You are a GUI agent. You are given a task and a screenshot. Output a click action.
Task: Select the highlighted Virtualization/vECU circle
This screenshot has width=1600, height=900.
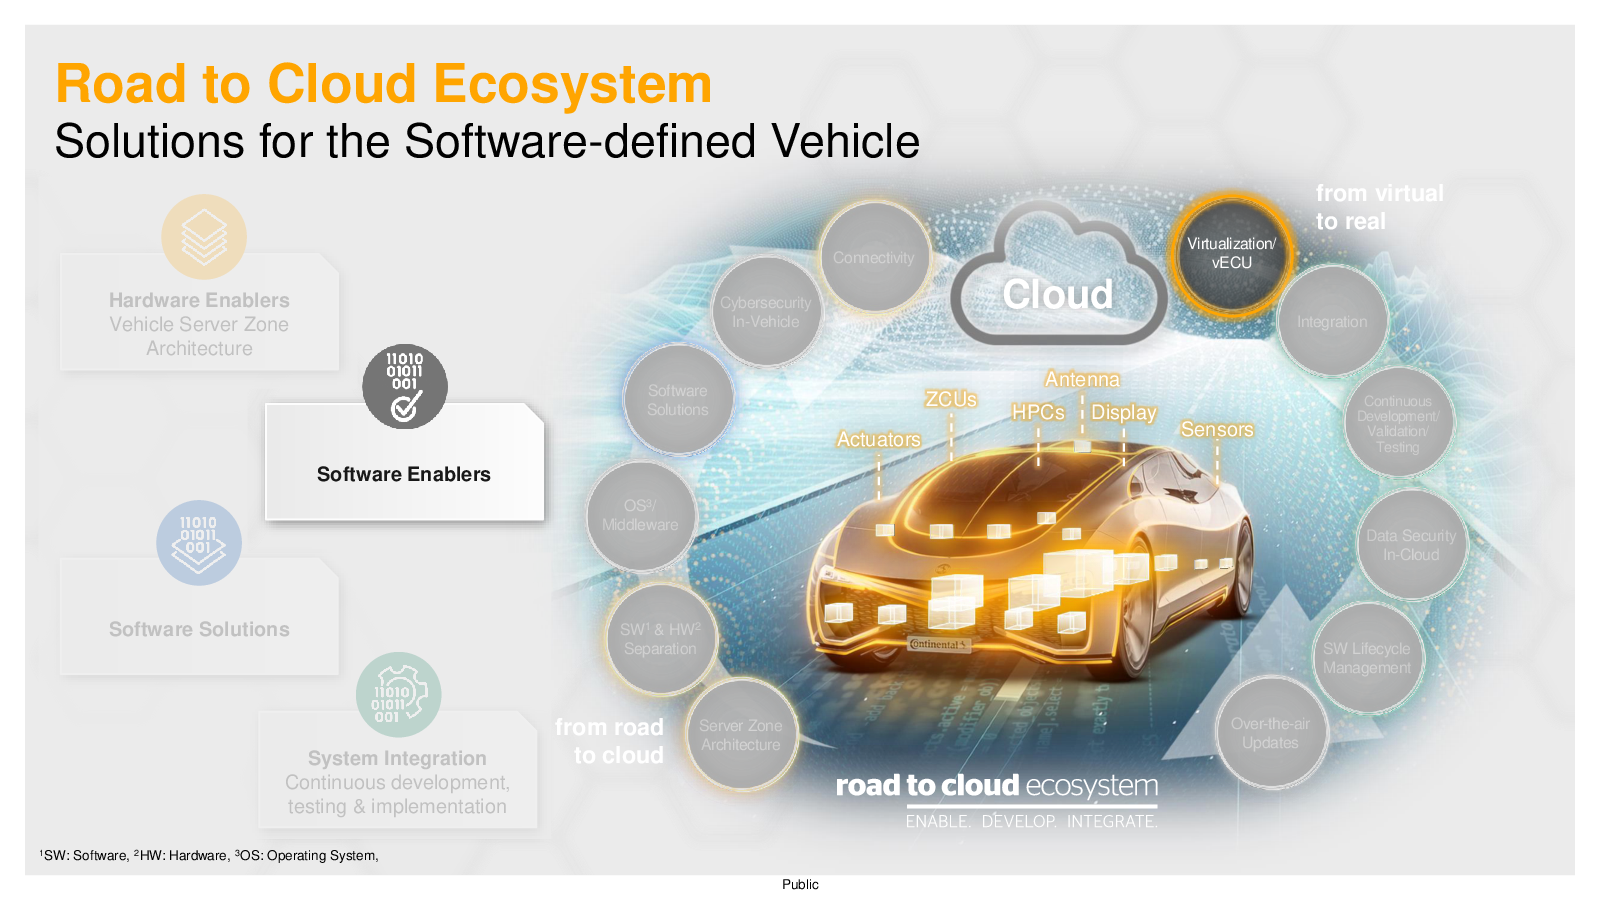[x=1232, y=253]
